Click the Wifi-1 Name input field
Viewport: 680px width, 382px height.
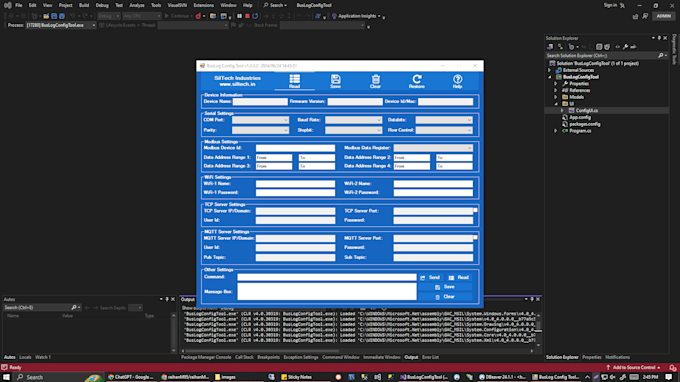point(295,184)
